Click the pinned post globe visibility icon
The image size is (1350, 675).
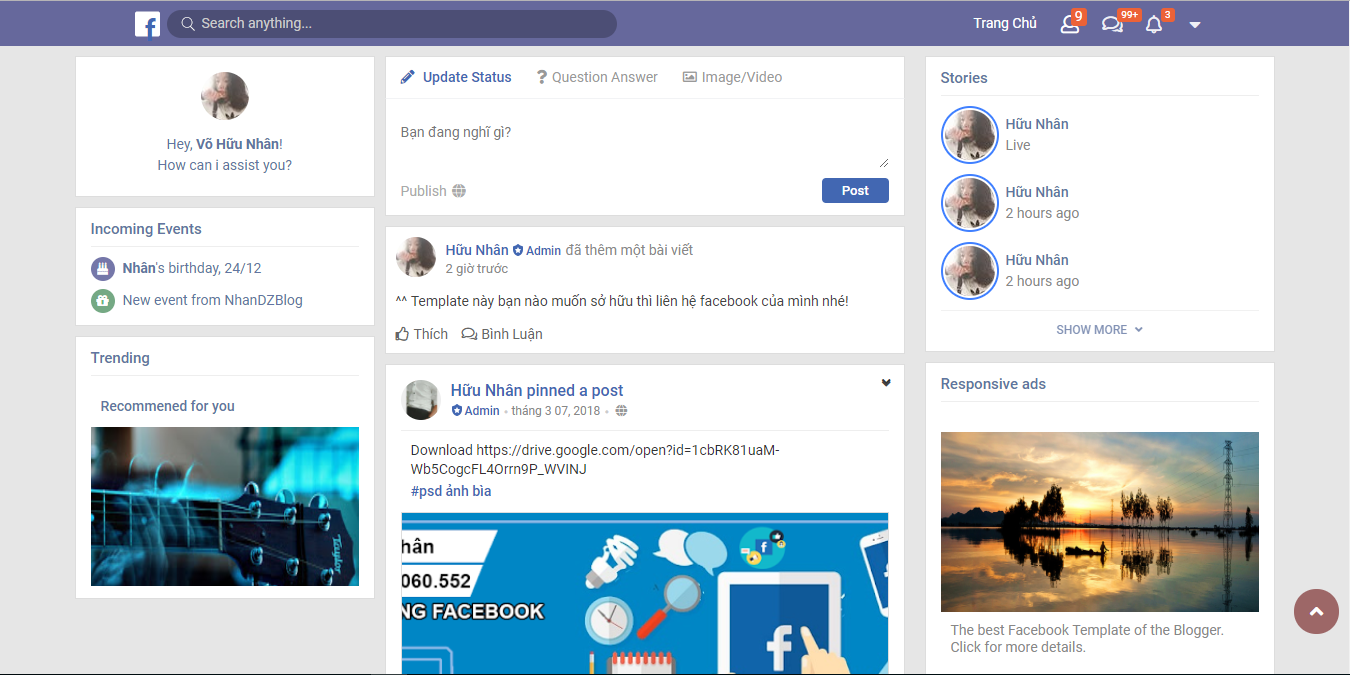point(622,411)
